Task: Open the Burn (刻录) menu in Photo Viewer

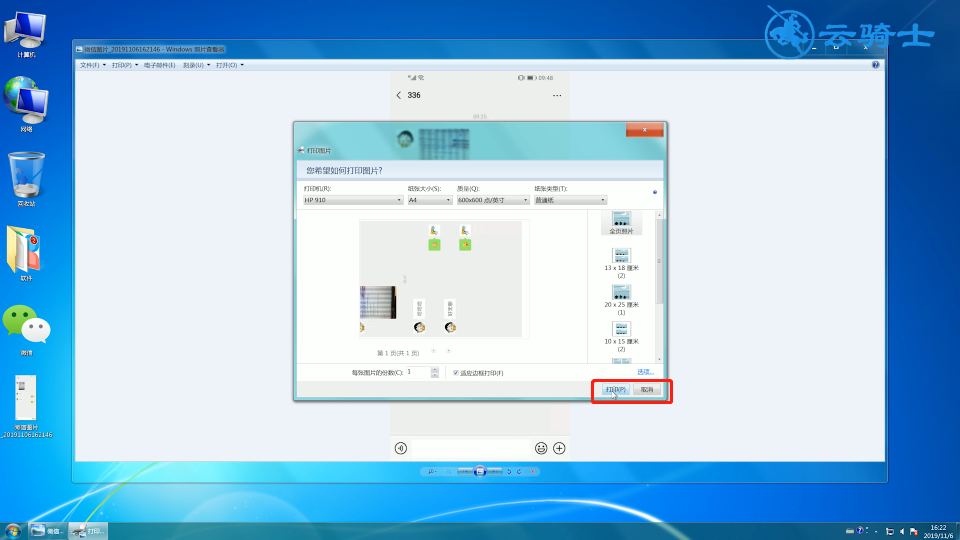Action: (196, 65)
